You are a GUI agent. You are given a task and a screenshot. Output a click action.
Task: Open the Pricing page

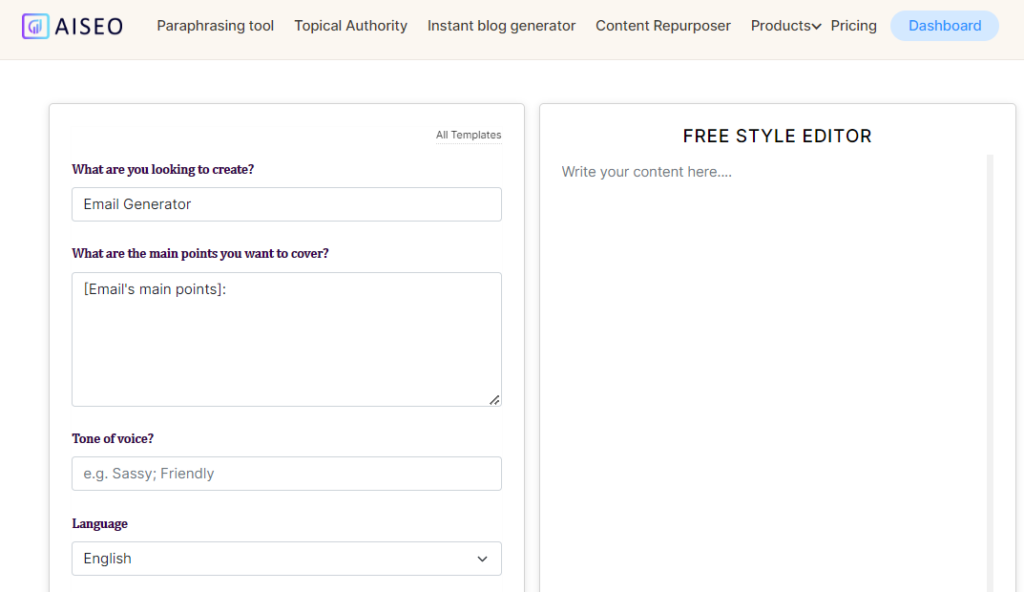point(853,26)
